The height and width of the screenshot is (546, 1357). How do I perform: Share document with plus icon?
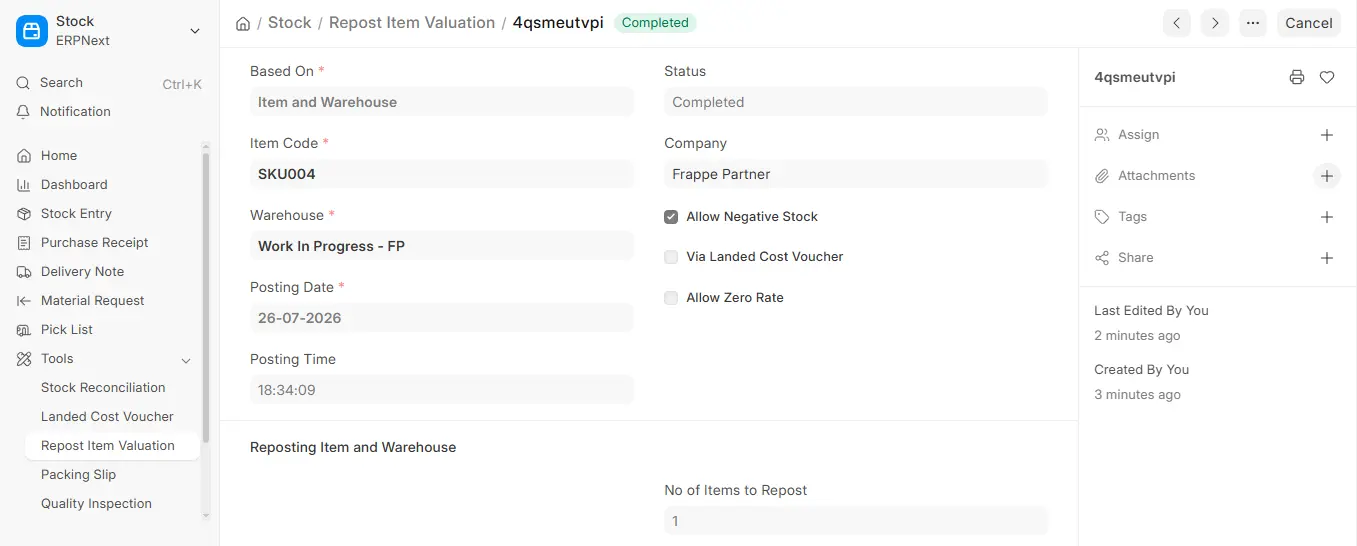[1327, 258]
